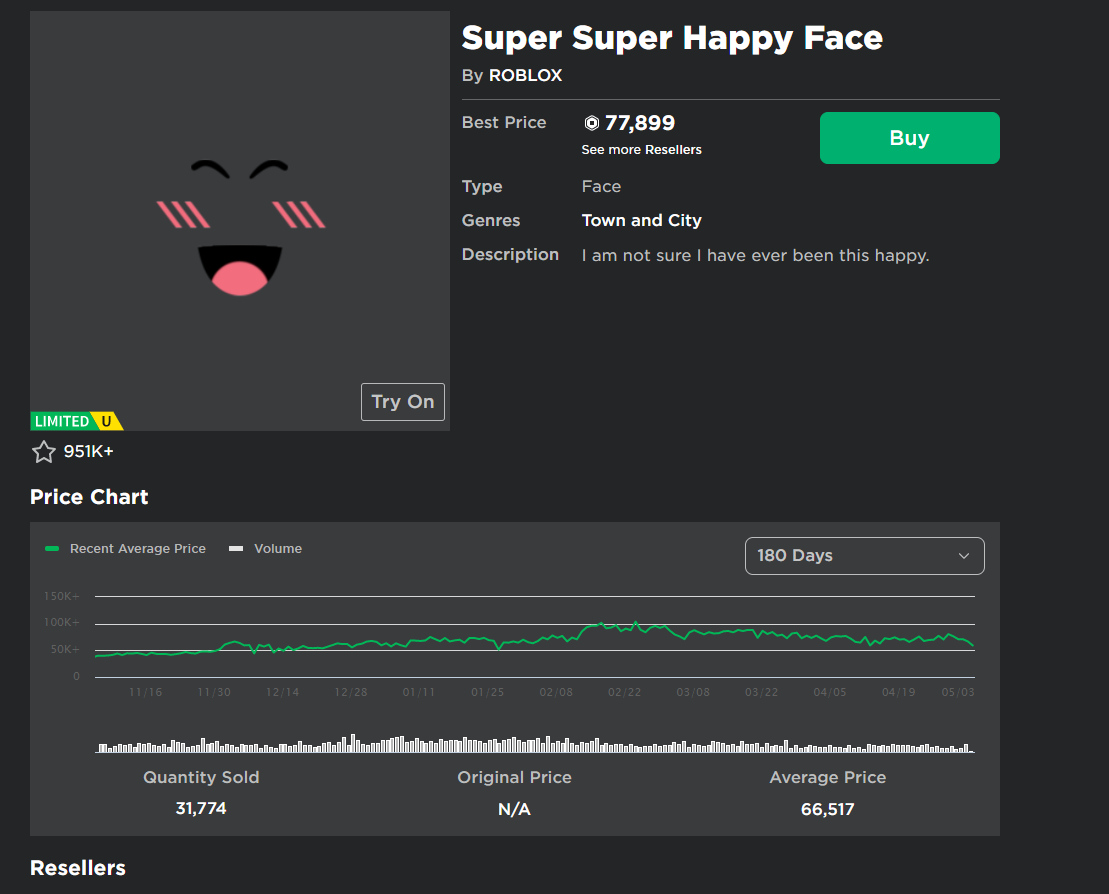Click the 02/22 date on chart axis

(x=625, y=692)
